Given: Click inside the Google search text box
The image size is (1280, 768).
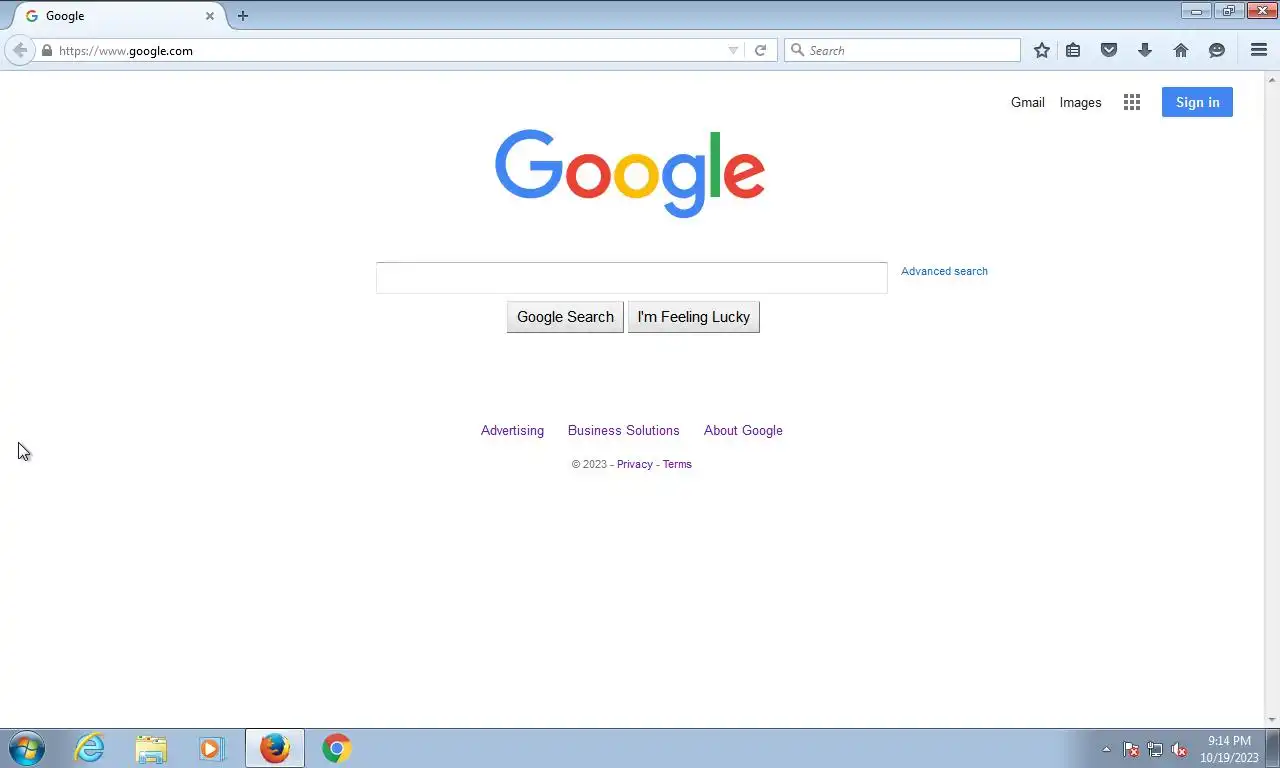Looking at the screenshot, I should coord(631,278).
